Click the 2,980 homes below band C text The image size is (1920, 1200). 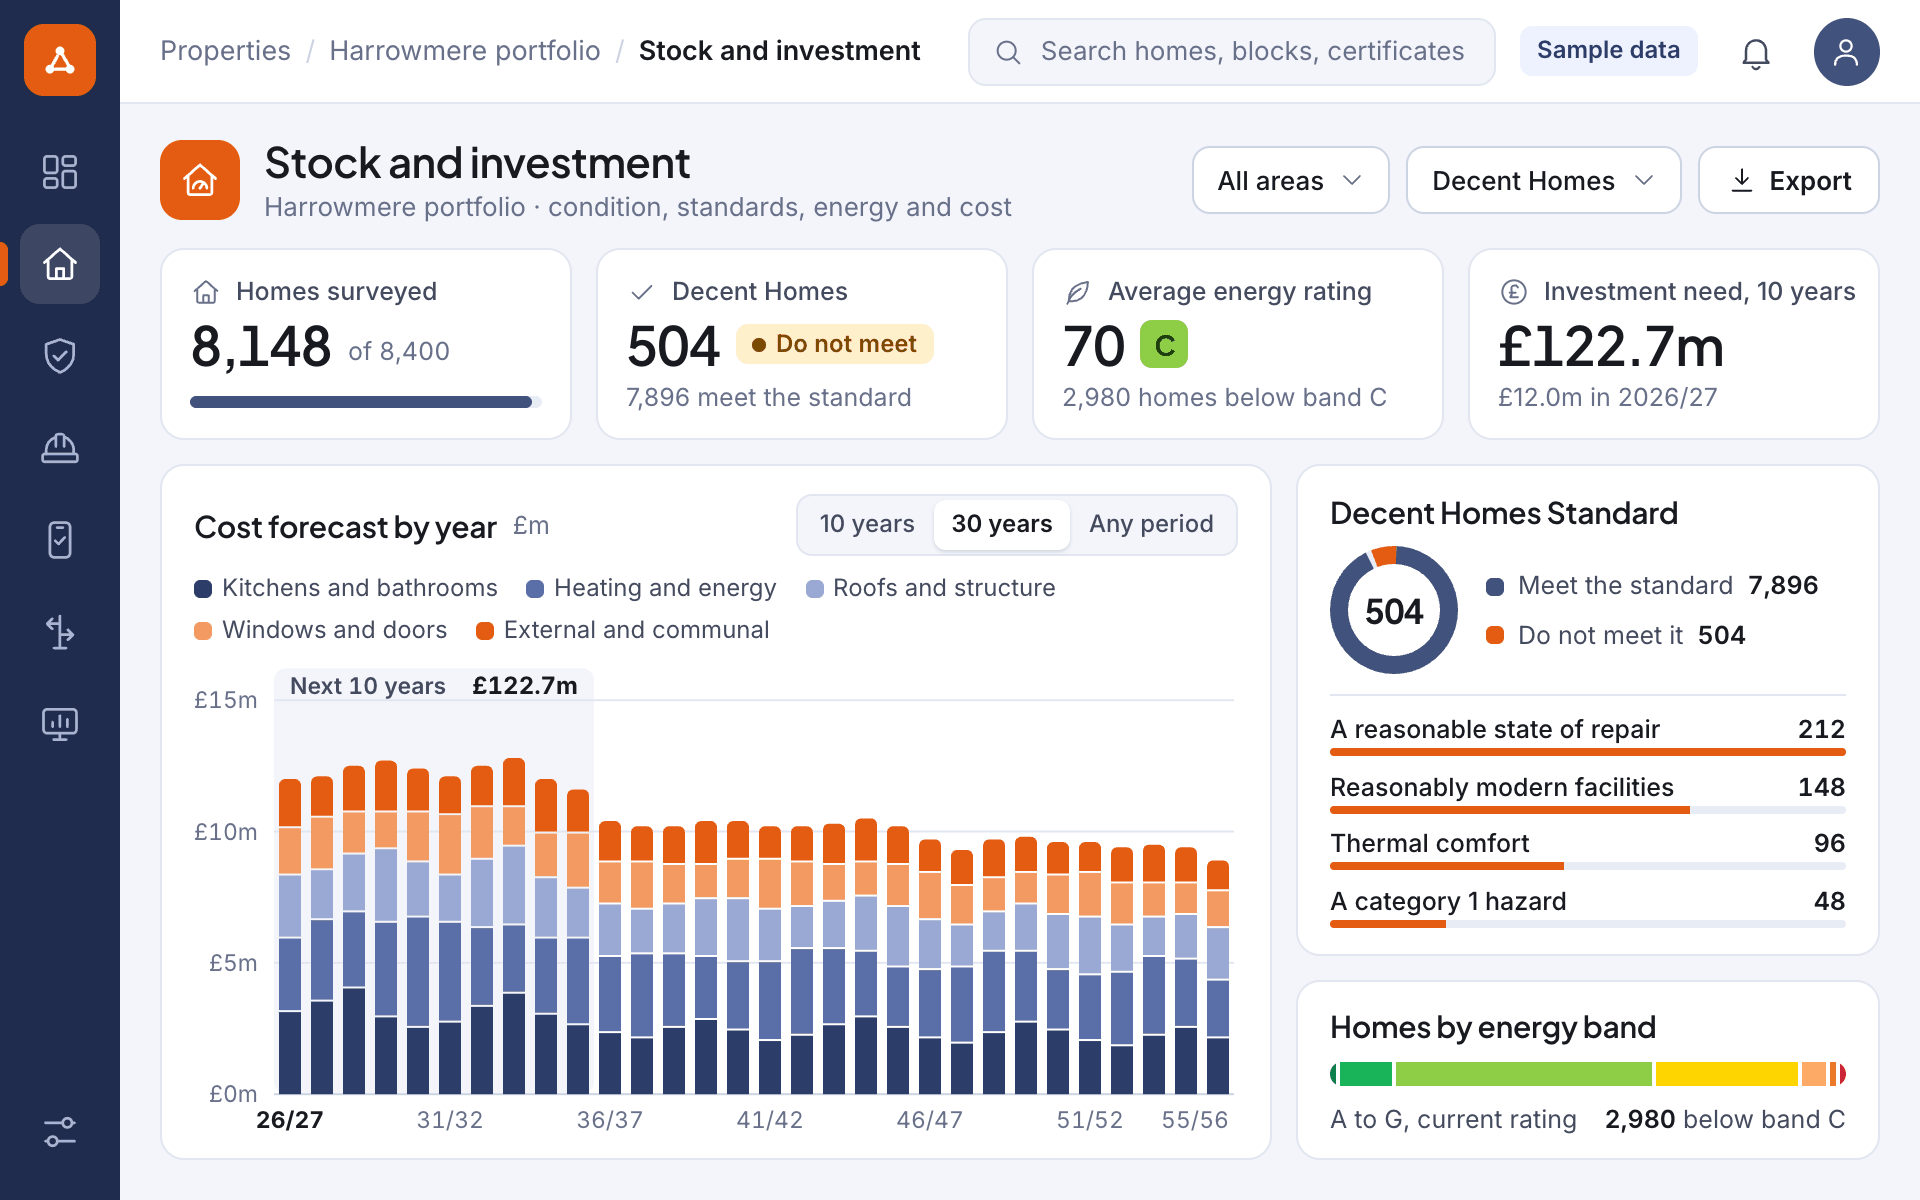point(1224,398)
